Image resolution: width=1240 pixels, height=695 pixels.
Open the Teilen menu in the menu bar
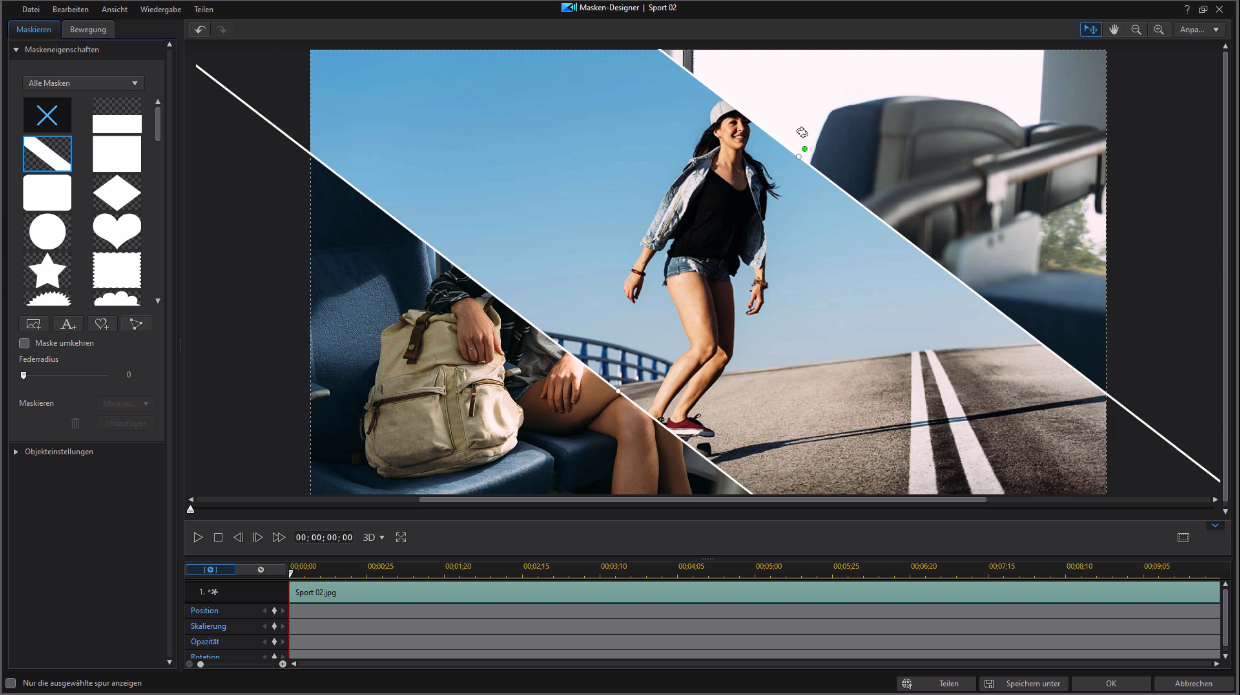coord(204,9)
